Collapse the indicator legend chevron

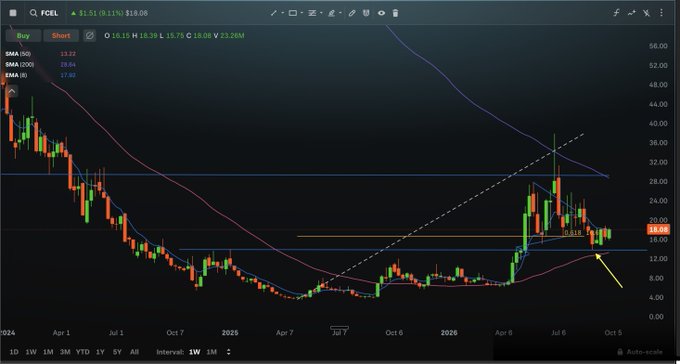tap(12, 91)
